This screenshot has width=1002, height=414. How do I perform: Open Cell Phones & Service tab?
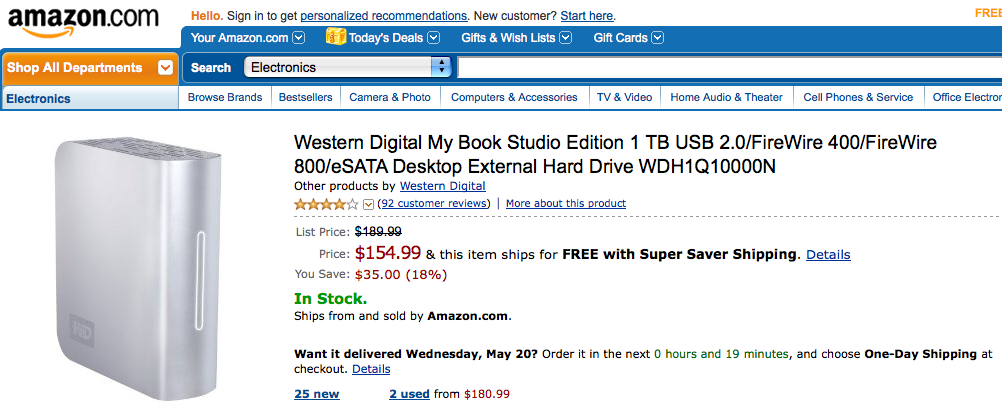(x=858, y=97)
